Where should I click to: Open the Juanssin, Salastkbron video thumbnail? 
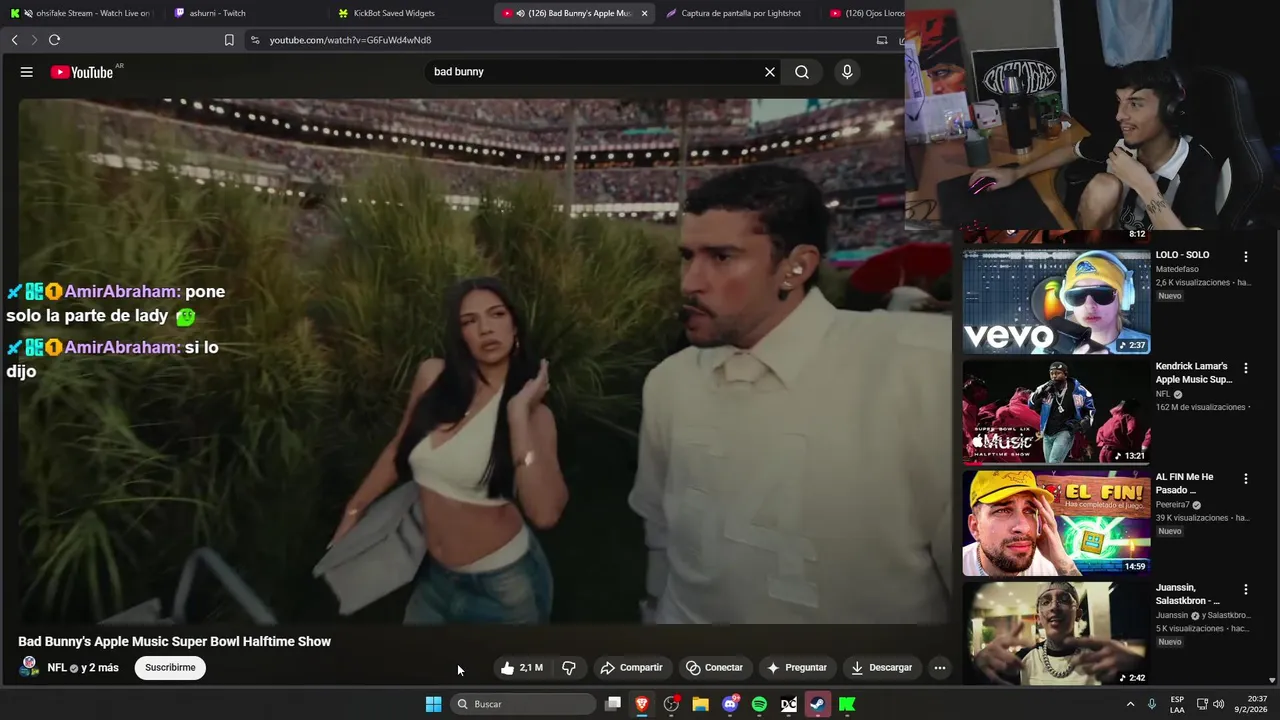tap(1056, 634)
